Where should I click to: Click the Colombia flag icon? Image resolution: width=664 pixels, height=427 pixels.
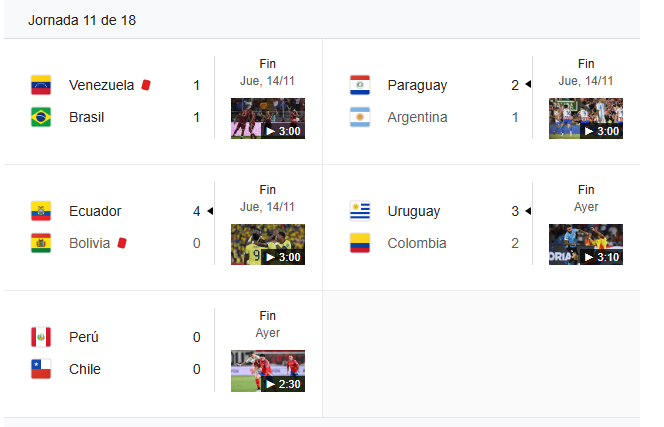tap(360, 243)
